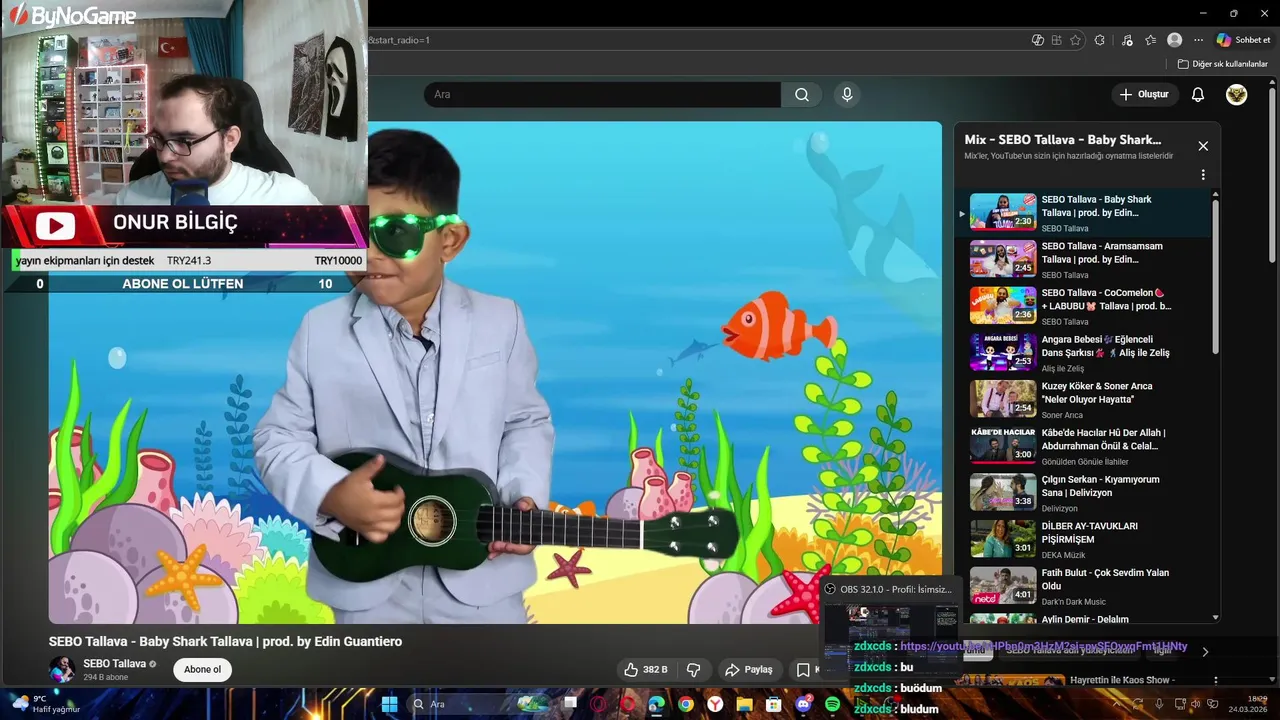
Task: Click the YouTube search magnifier button
Action: (802, 95)
